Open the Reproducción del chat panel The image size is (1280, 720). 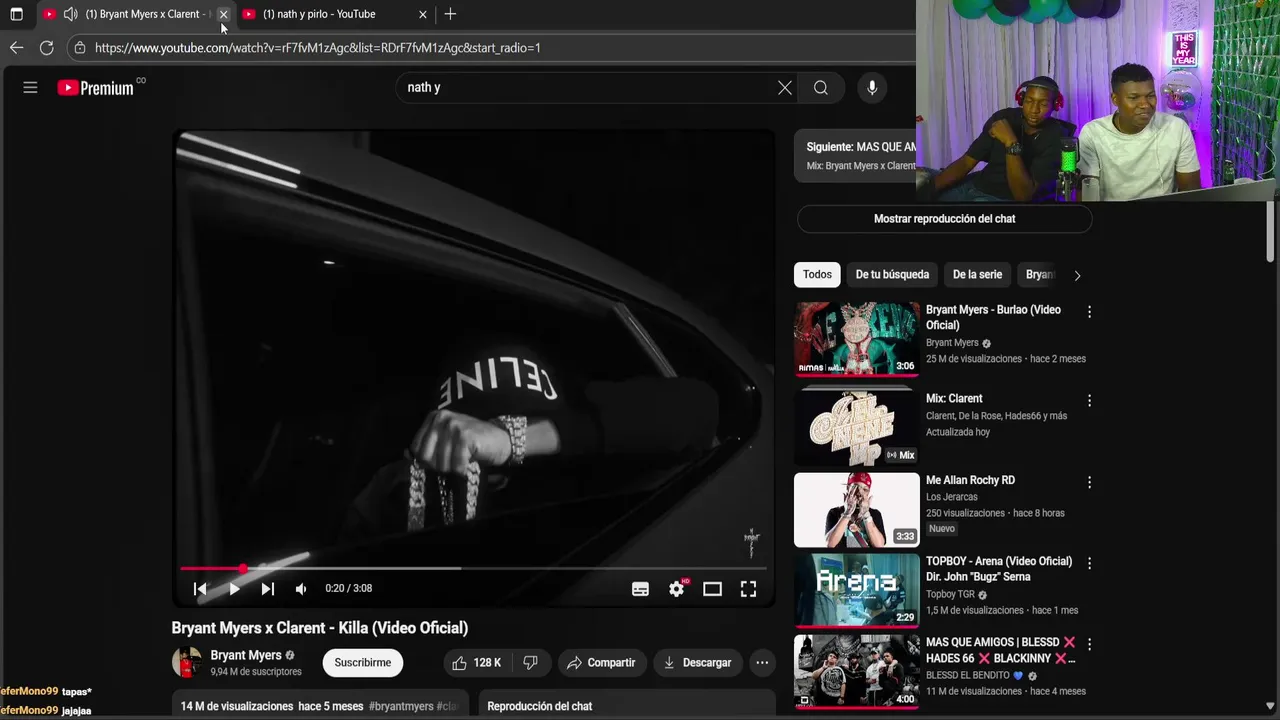coord(627,704)
